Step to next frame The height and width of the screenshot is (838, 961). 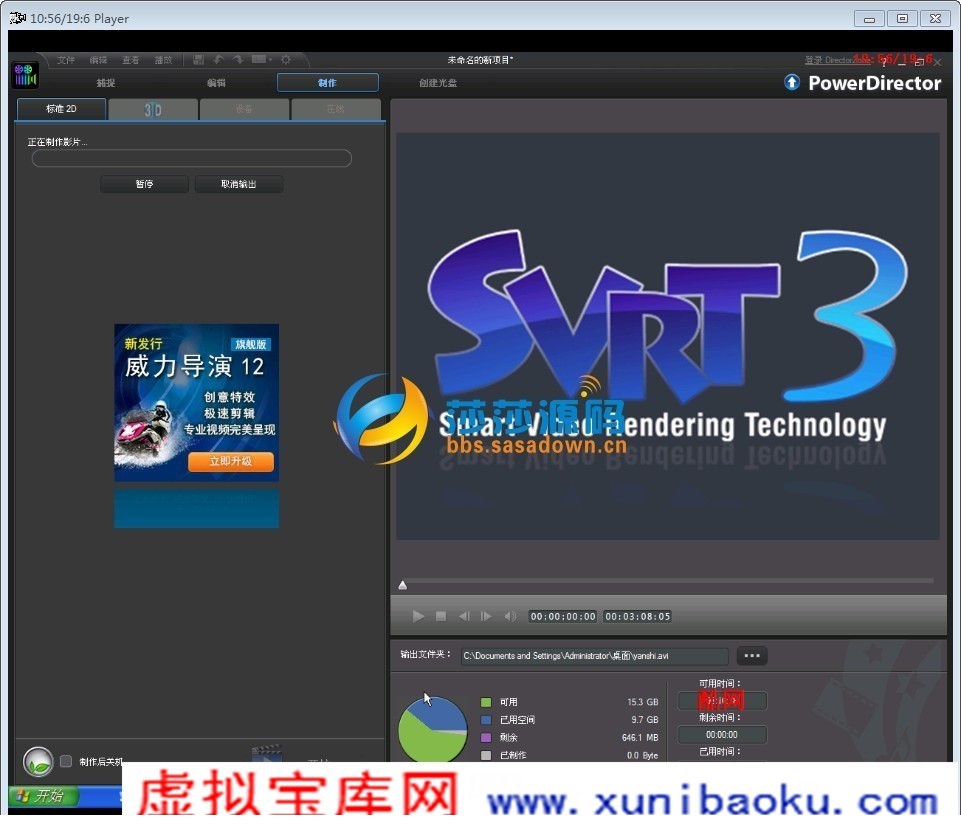[486, 616]
